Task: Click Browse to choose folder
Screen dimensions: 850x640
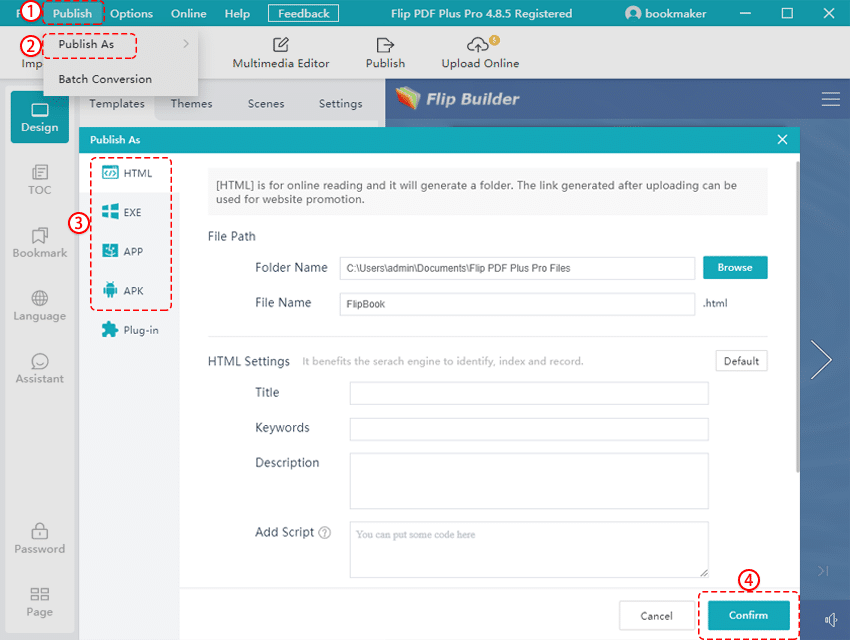Action: tap(735, 268)
